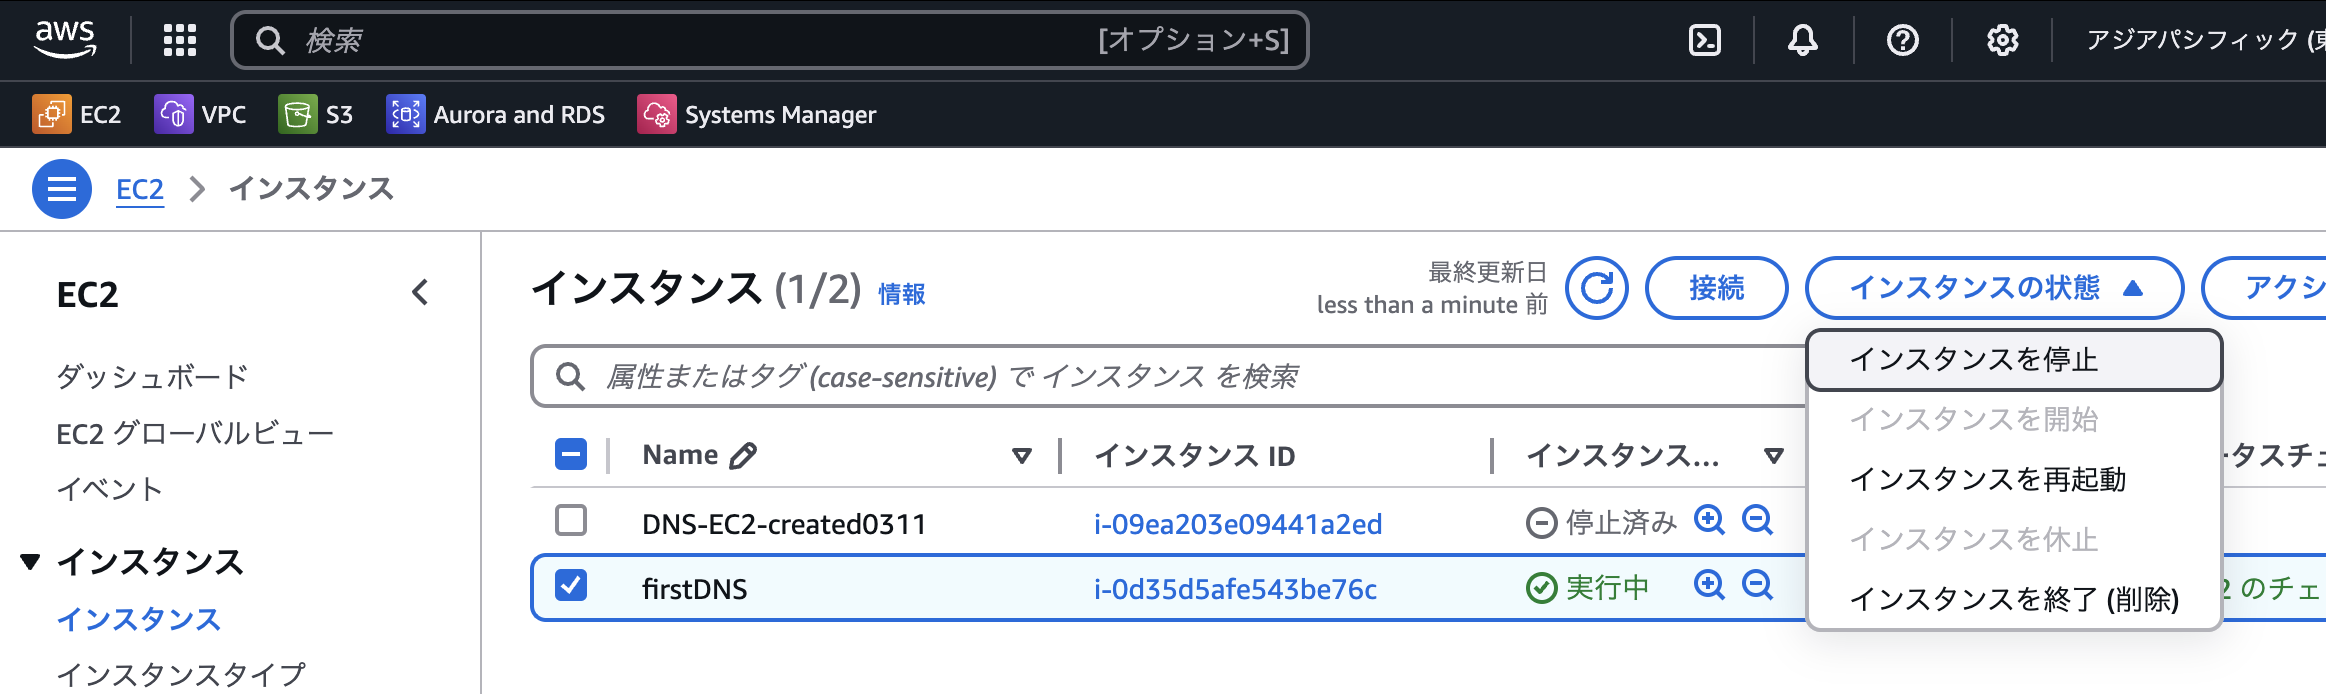Click the 実行中 status text
2326x694 pixels.
tap(1607, 587)
